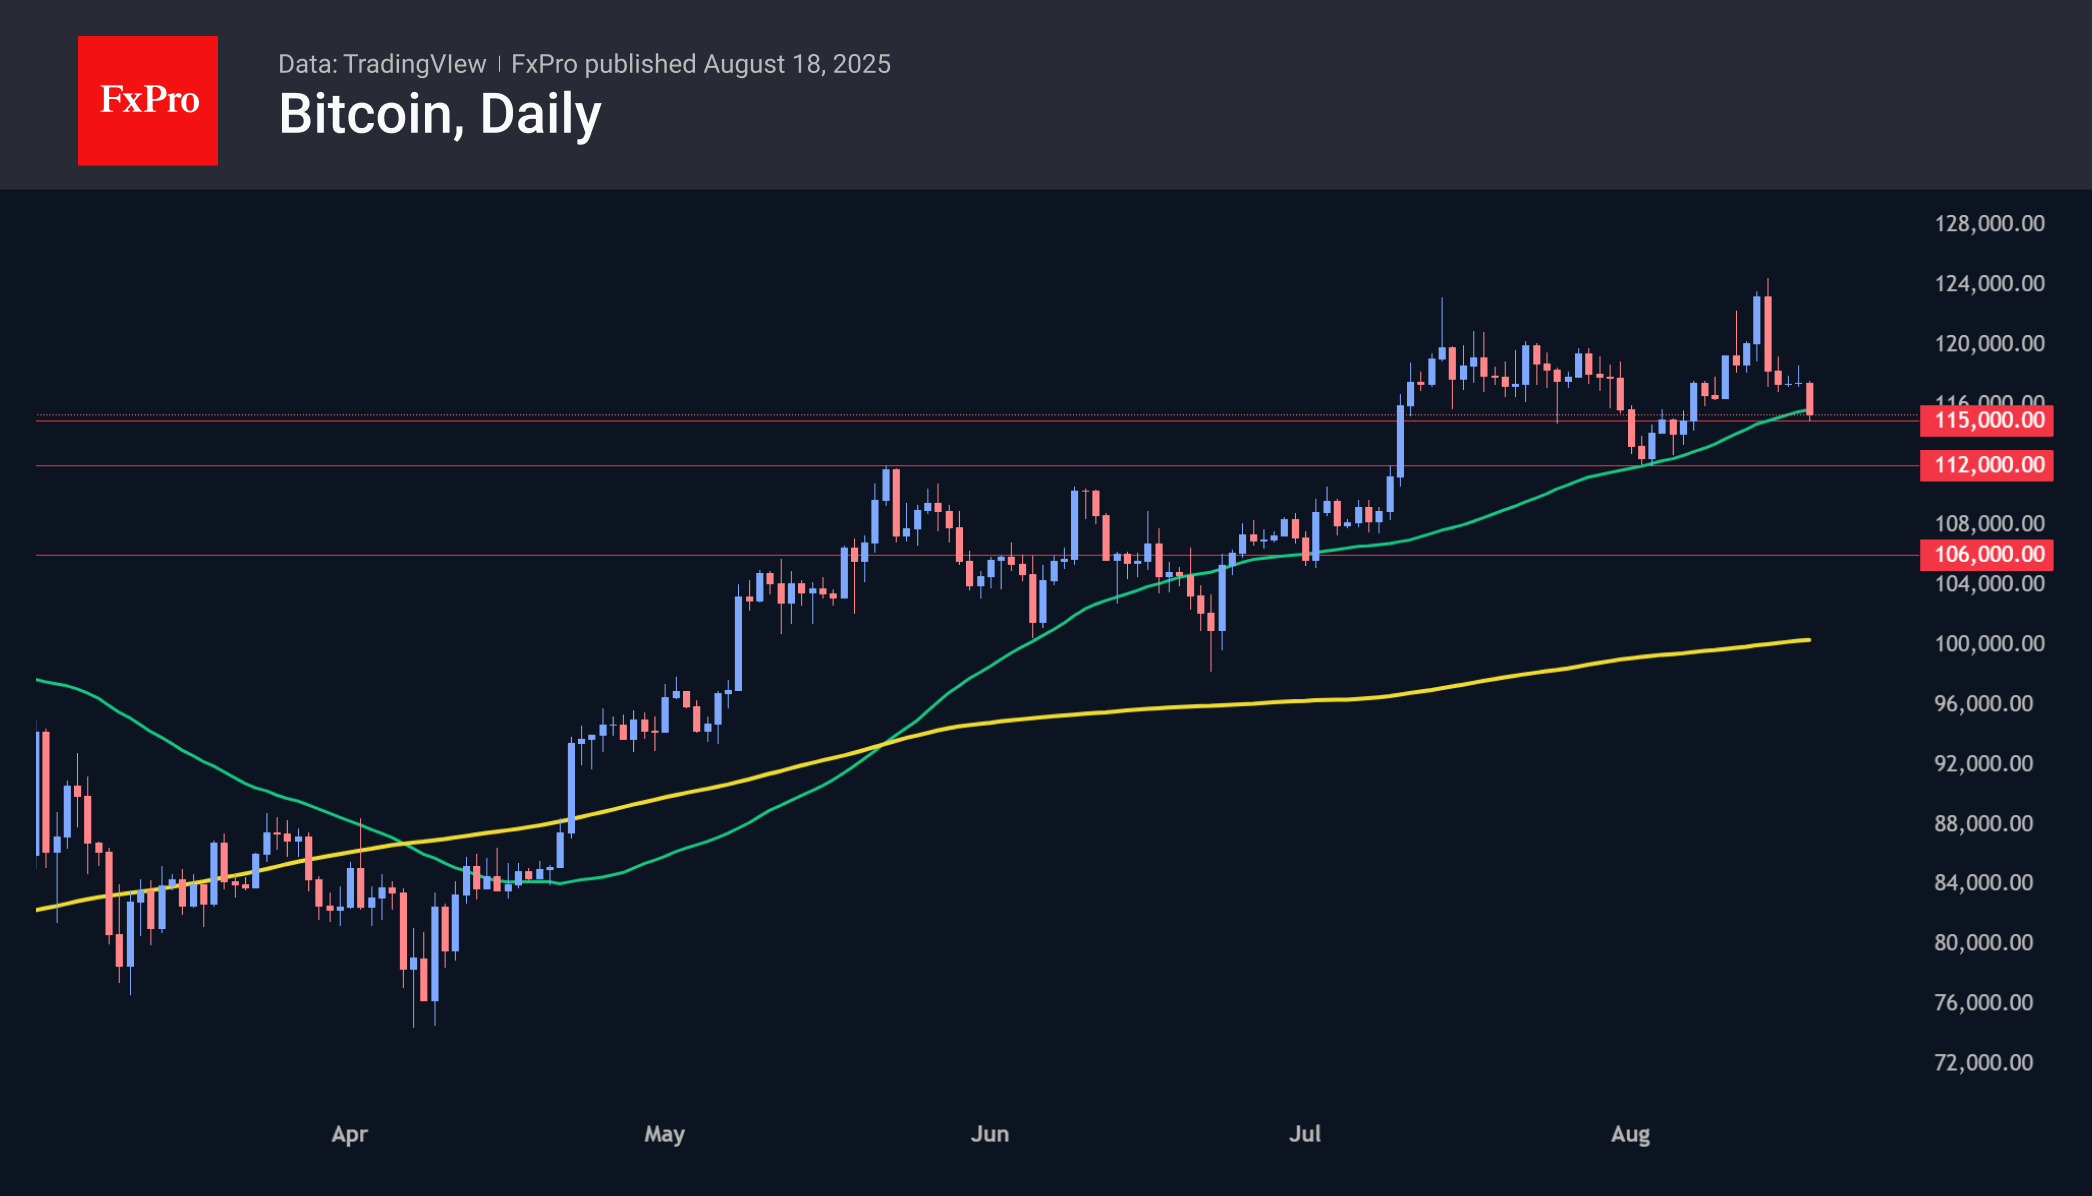This screenshot has height=1196, width=2092.
Task: Select the red 112,000.00 price label
Action: click(x=1986, y=465)
